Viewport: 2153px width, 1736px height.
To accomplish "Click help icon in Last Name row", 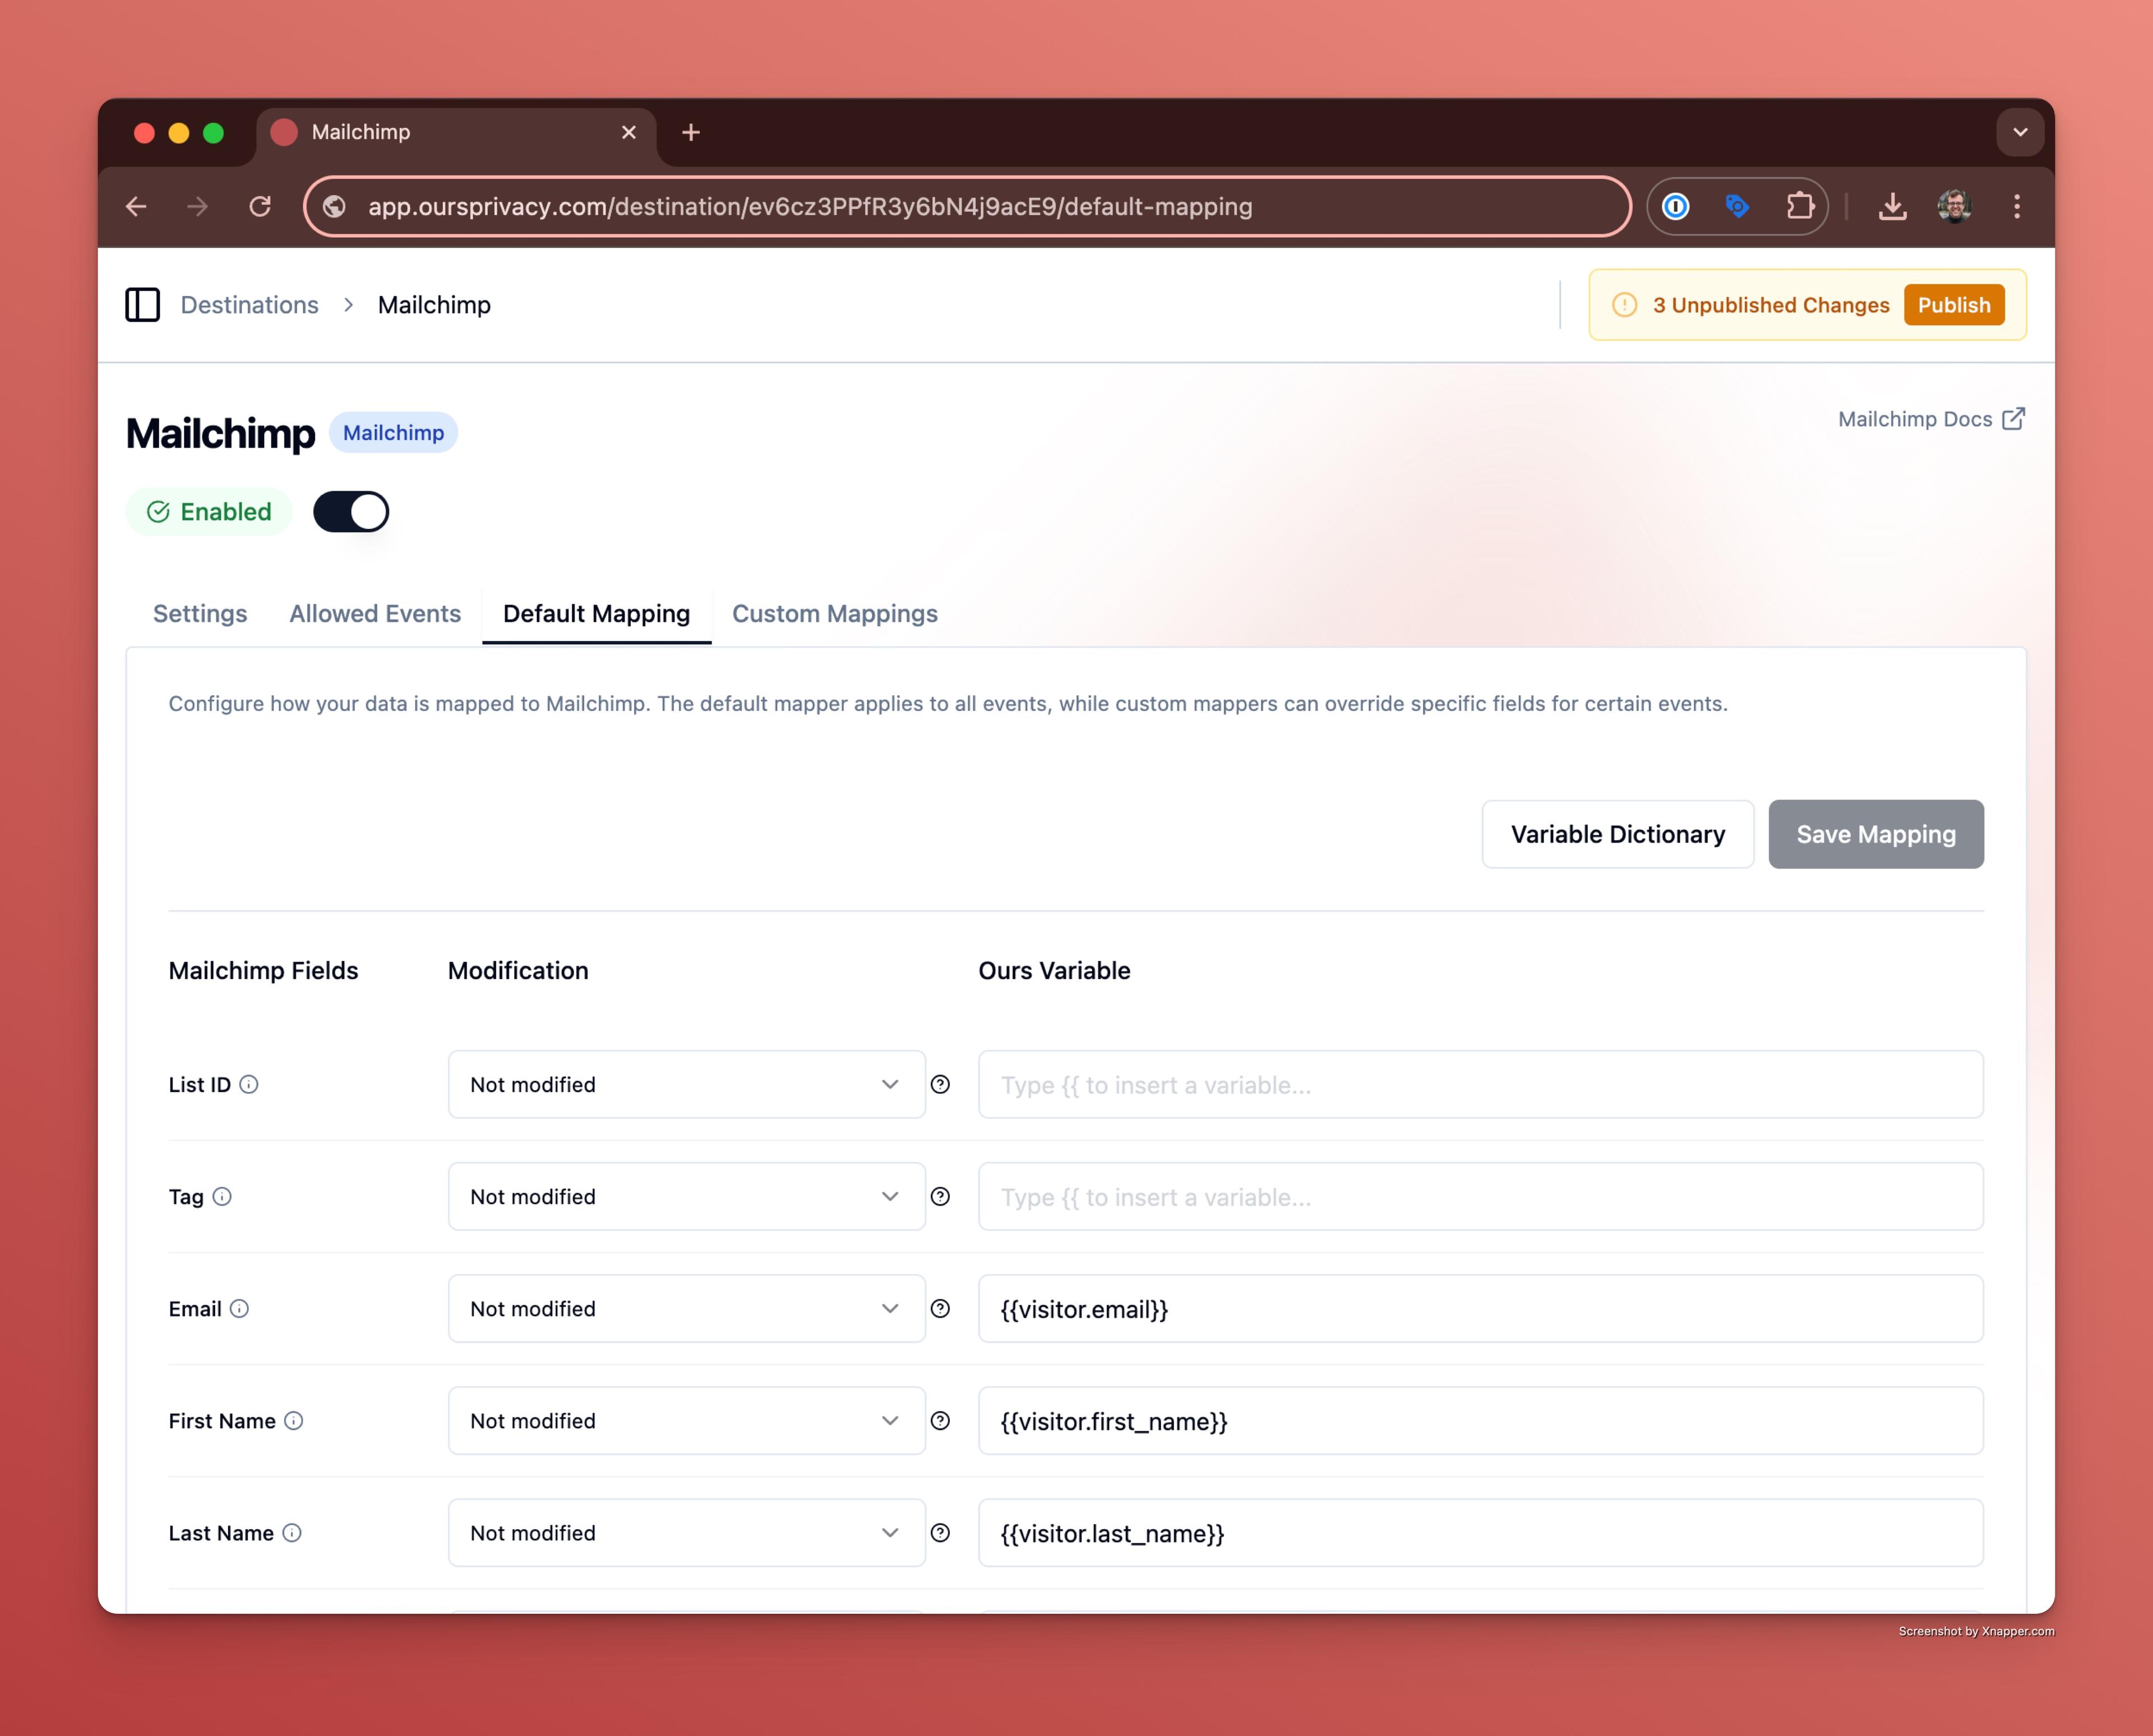I will pyautogui.click(x=940, y=1532).
